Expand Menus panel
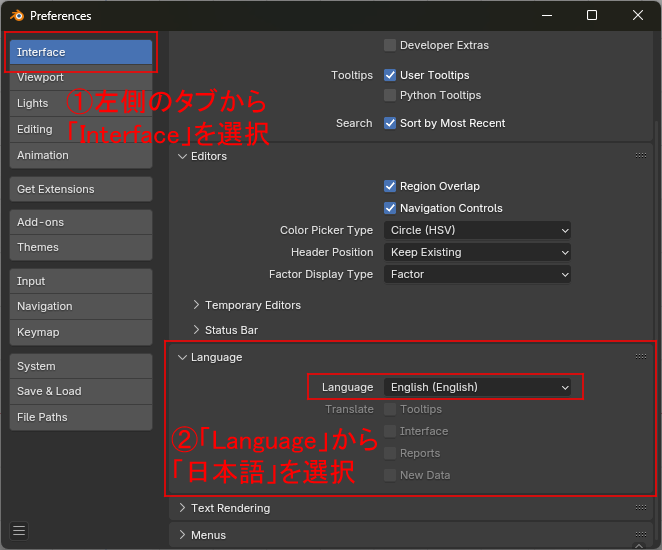 pyautogui.click(x=182, y=535)
